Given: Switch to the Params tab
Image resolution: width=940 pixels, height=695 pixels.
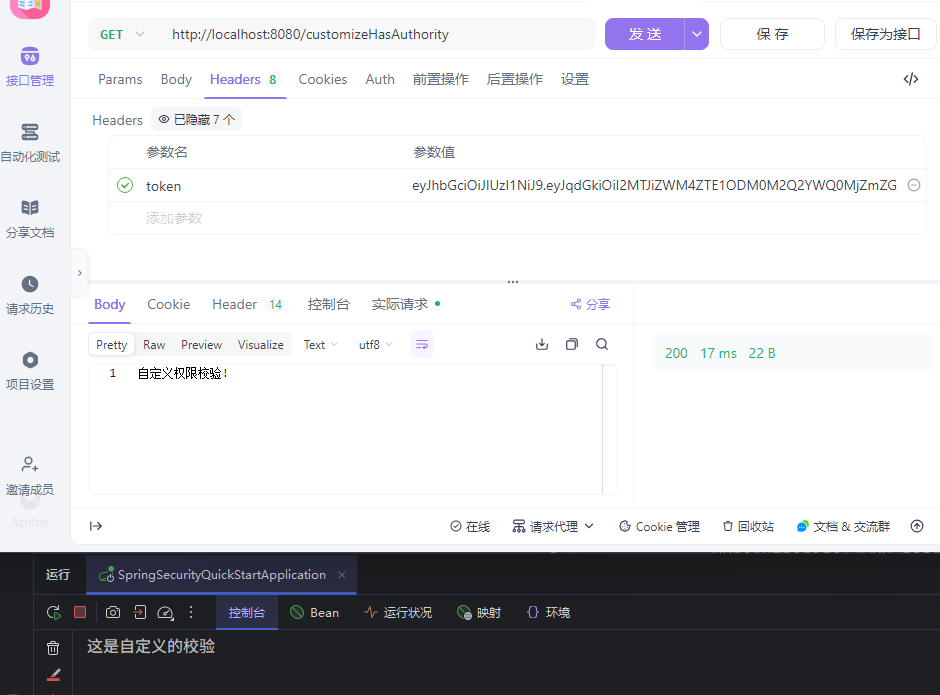Looking at the screenshot, I should [120, 79].
